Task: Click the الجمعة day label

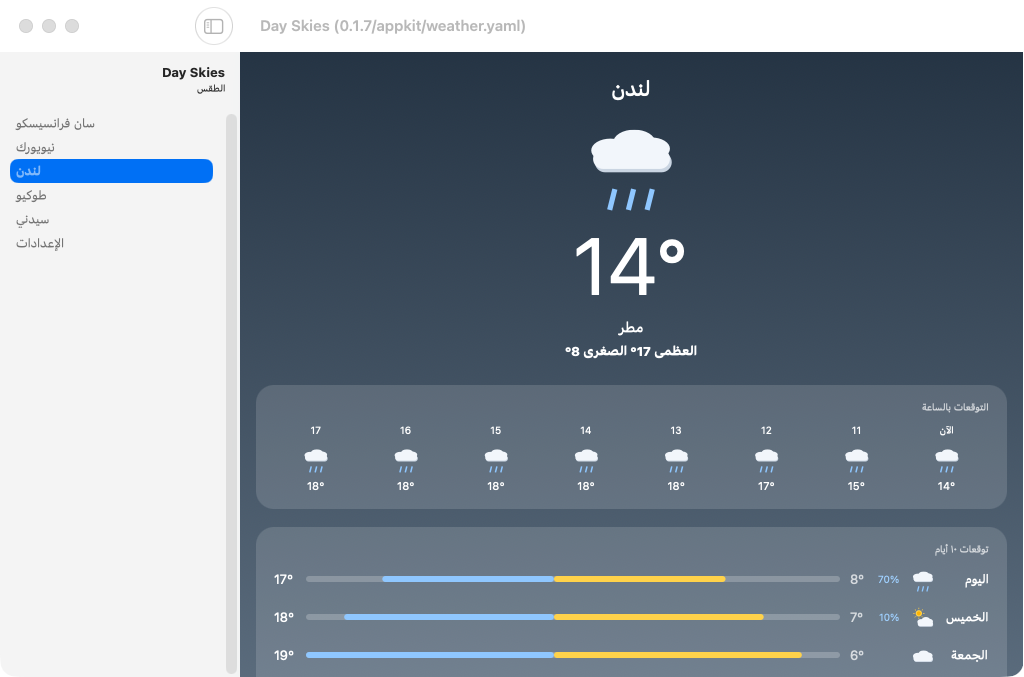Action: (969, 655)
